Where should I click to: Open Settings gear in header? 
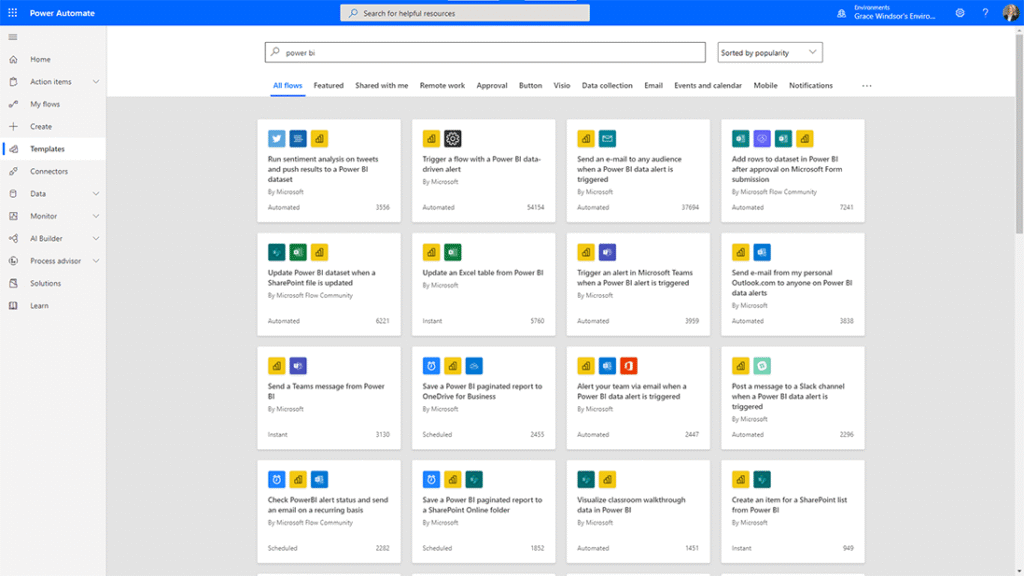point(960,13)
